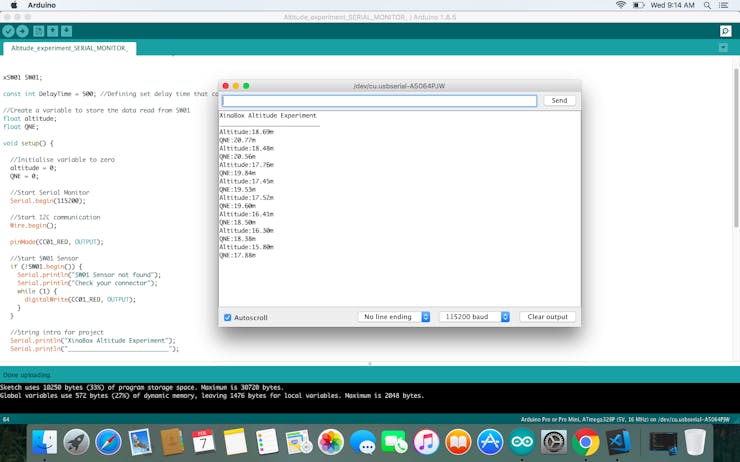Click the Clear output button

[547, 317]
